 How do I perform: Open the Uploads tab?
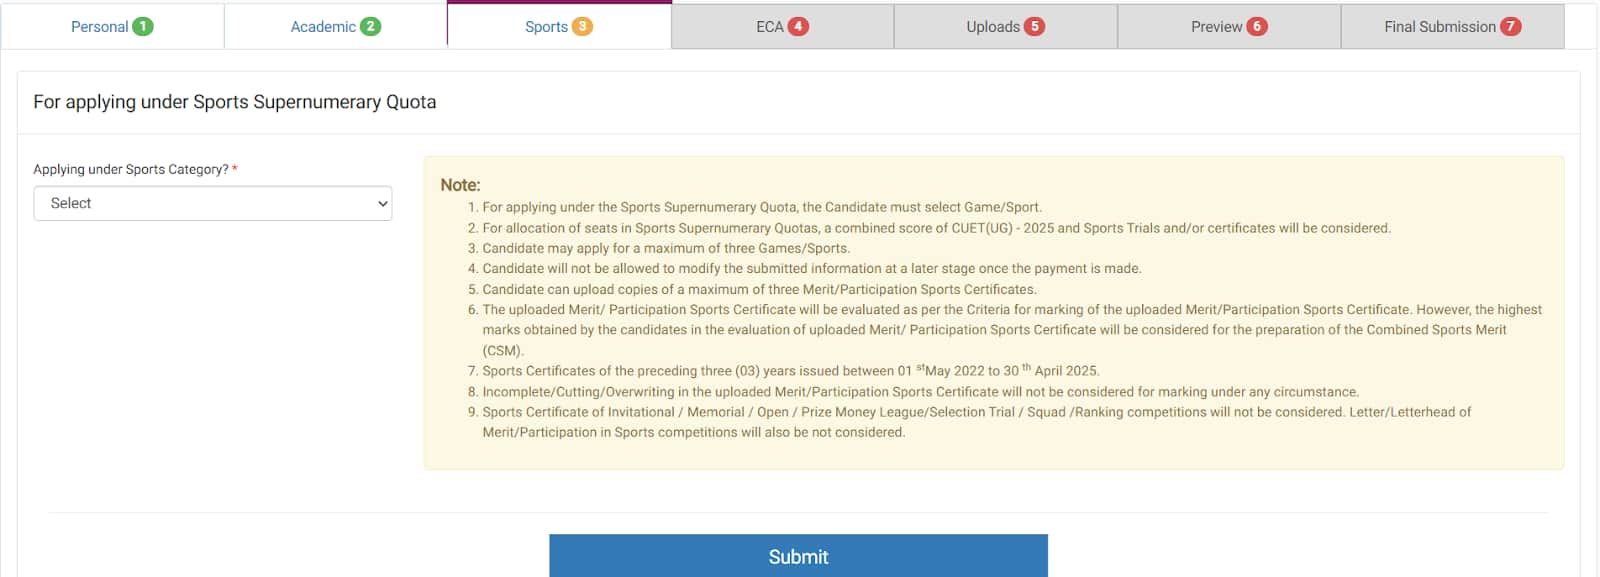[x=1005, y=27]
